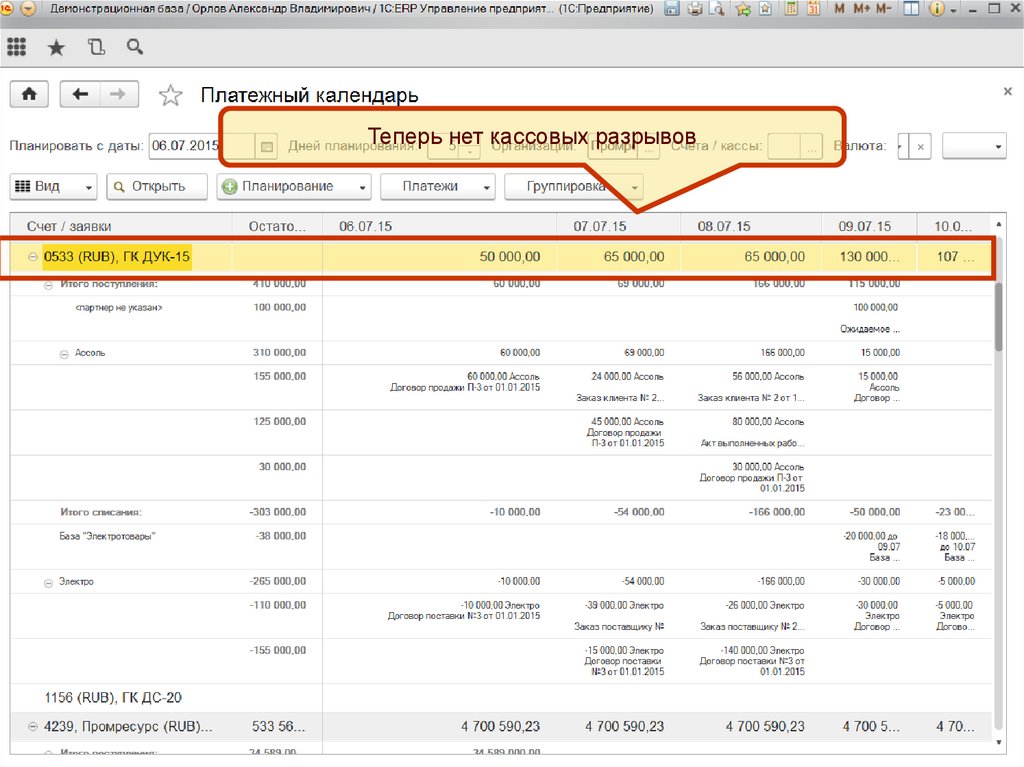The height and width of the screenshot is (767, 1024).
Task: Add Платежный календарь to favorites star
Action: (171, 96)
